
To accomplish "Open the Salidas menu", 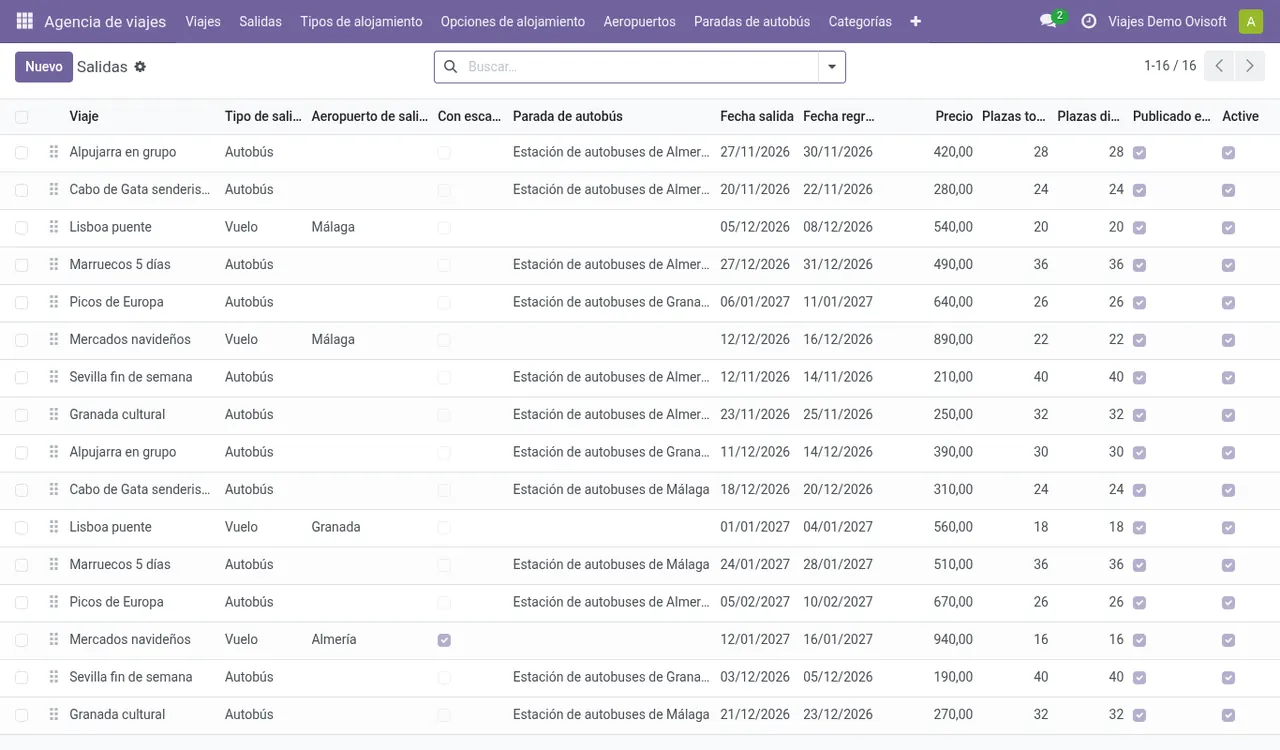I will 260,21.
